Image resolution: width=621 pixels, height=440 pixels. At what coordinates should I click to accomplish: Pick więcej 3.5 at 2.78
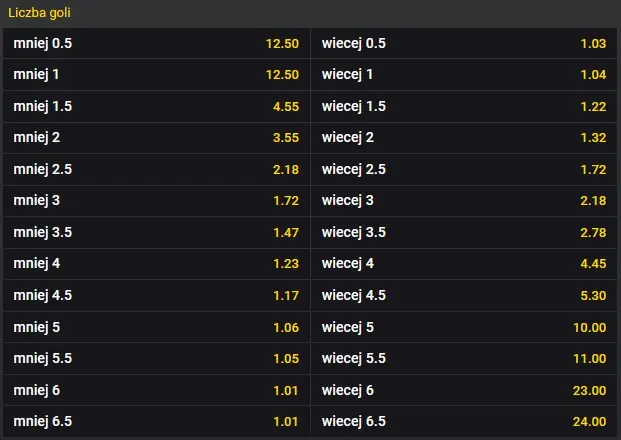point(464,233)
